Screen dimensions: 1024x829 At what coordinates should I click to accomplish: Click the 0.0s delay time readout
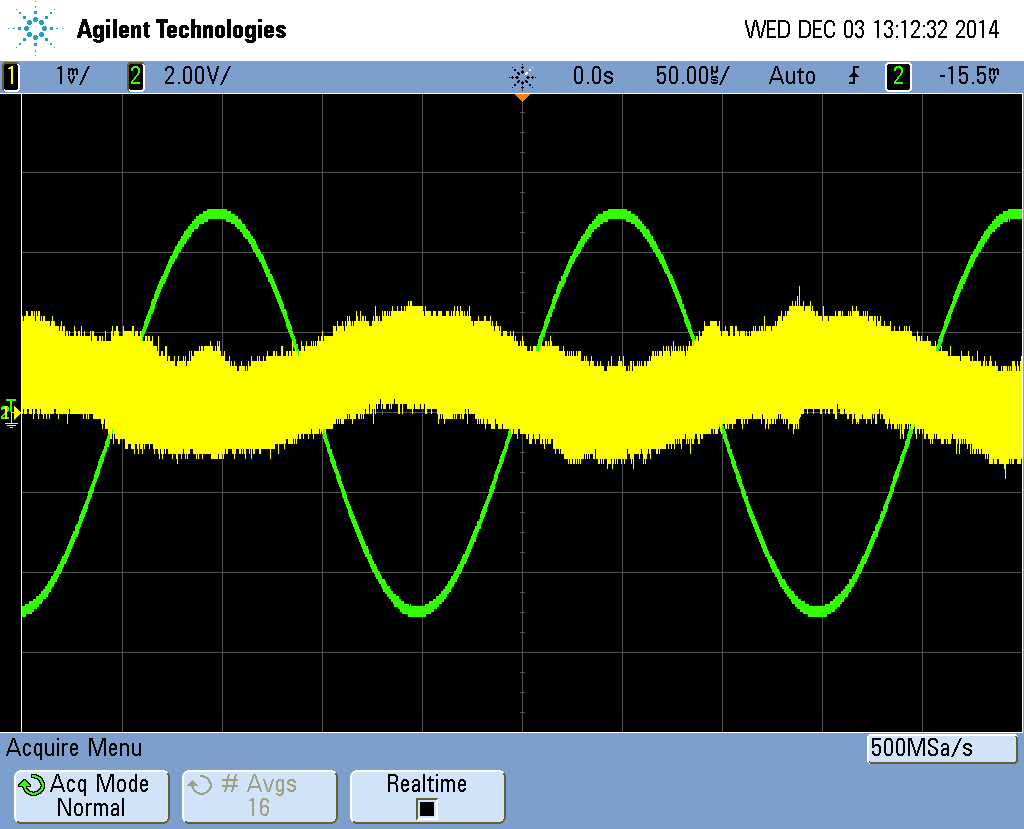pyautogui.click(x=593, y=76)
